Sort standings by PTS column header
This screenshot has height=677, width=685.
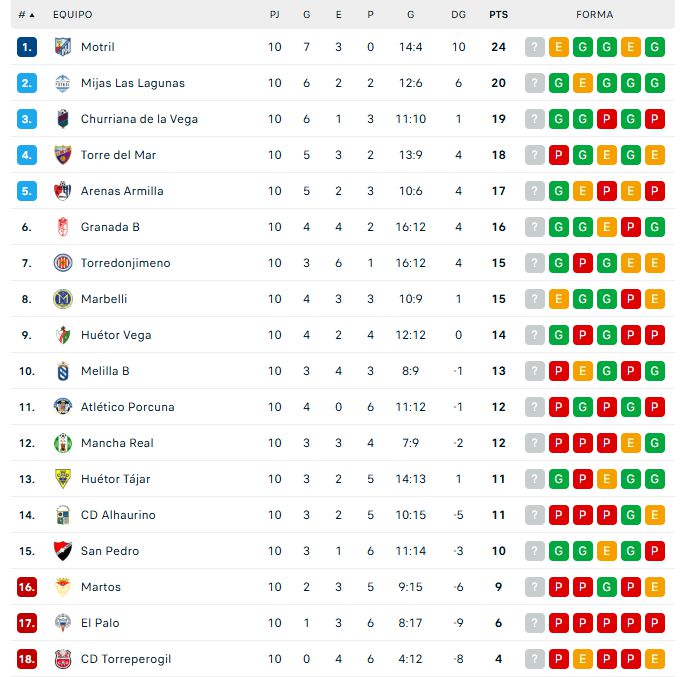point(498,15)
